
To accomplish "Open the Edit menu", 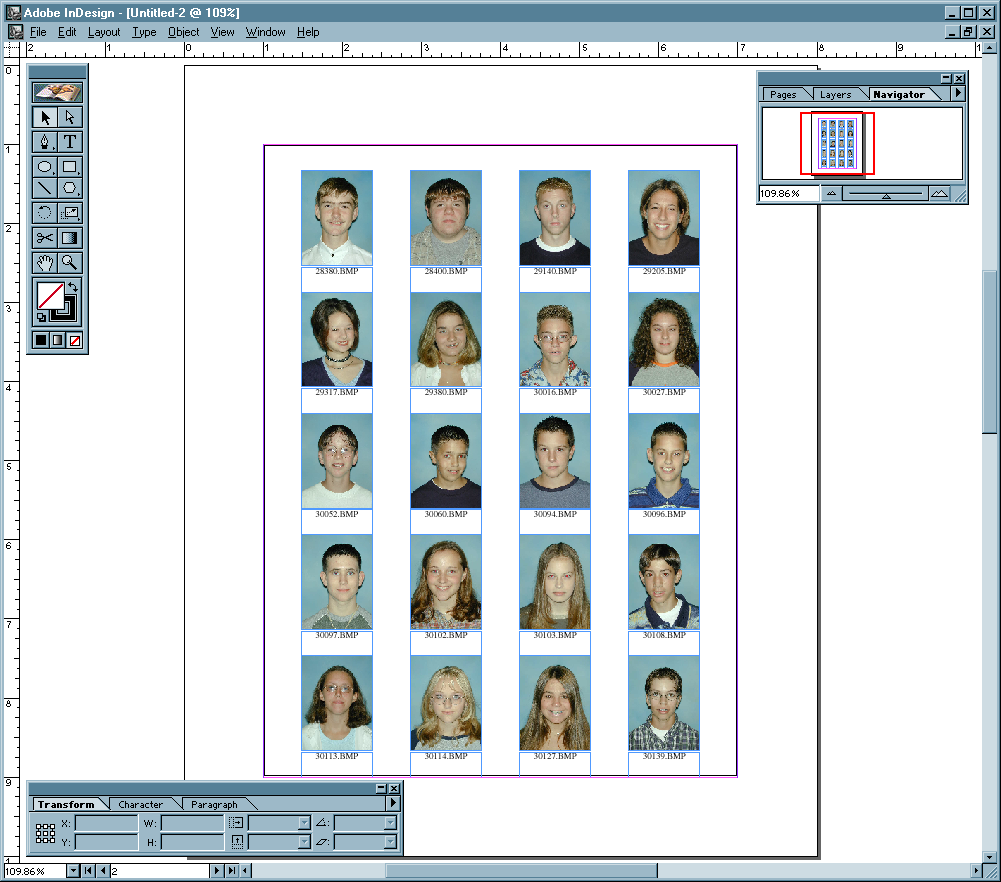I will [66, 32].
